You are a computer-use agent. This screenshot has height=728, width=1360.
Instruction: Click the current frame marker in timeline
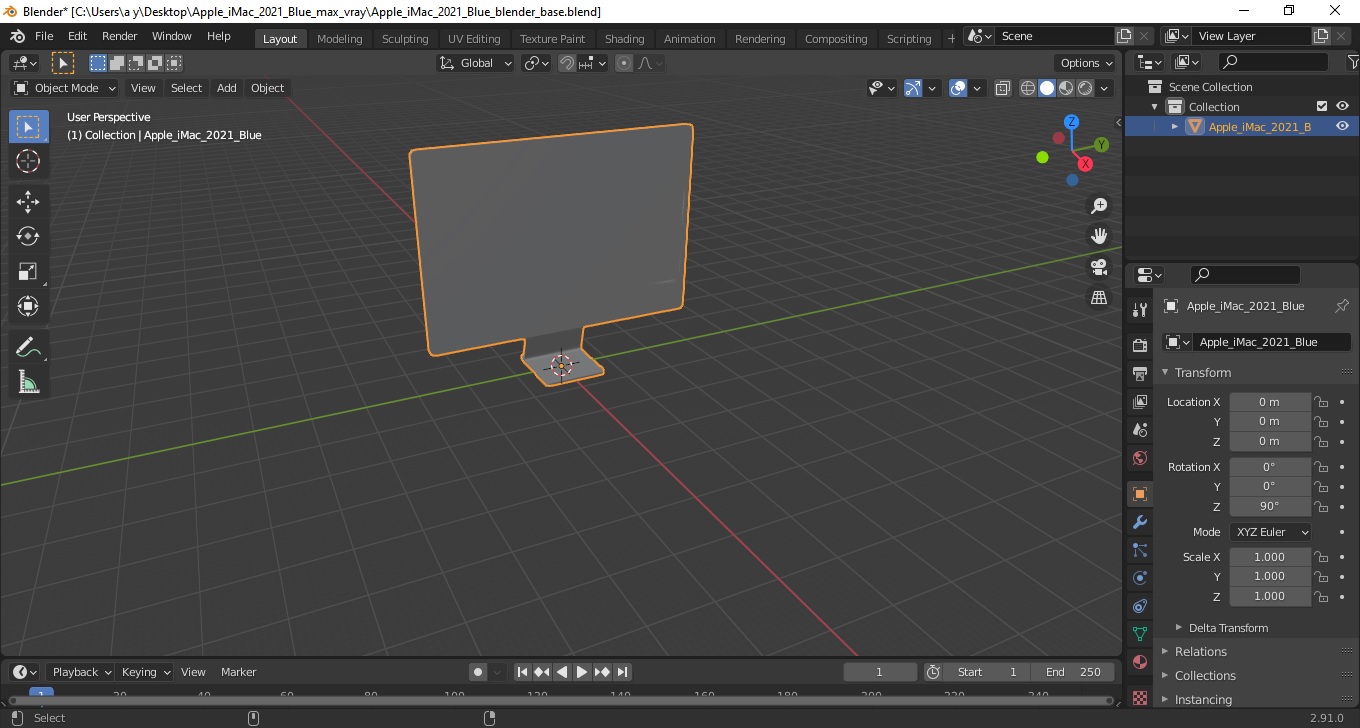click(x=40, y=693)
